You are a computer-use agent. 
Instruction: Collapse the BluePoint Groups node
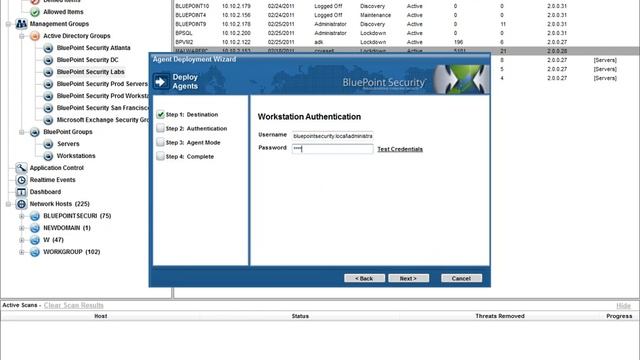click(x=22, y=132)
